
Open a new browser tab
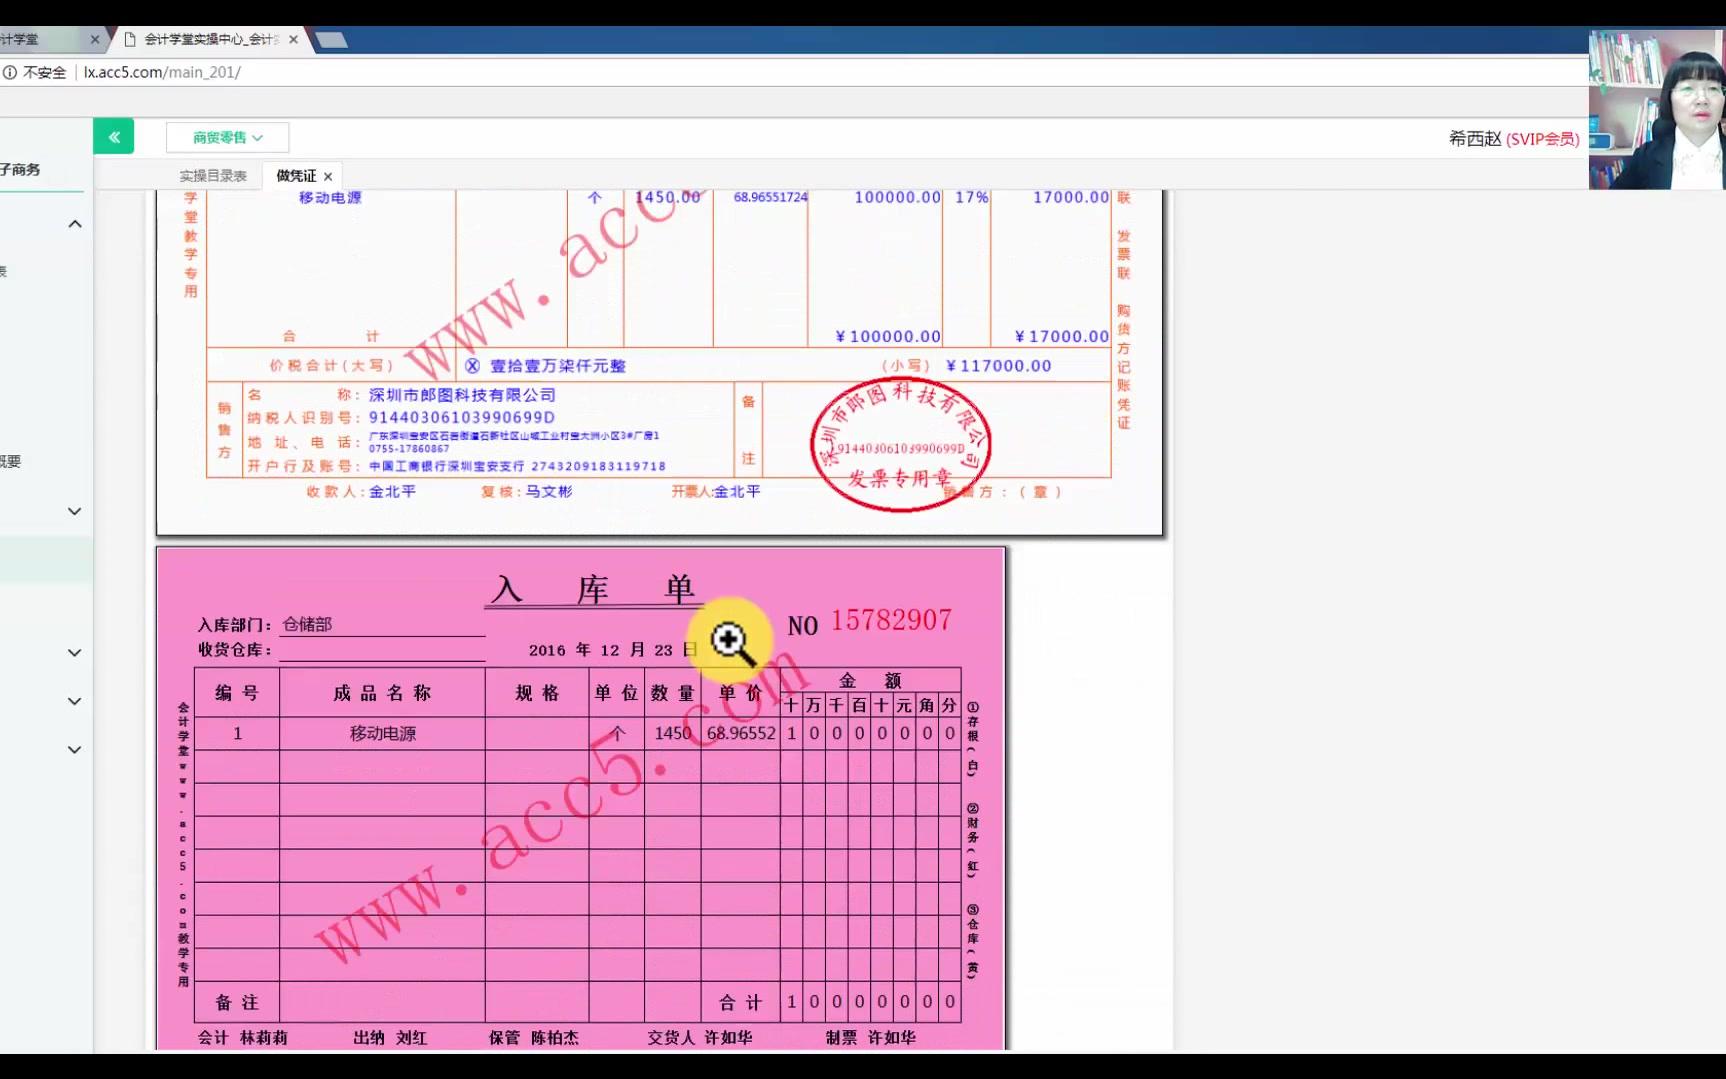(331, 40)
